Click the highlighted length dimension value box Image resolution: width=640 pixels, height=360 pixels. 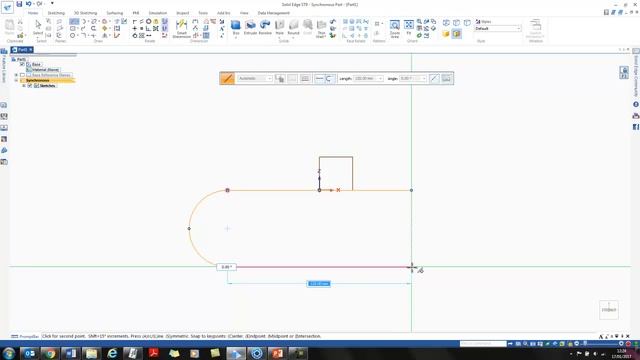pos(318,284)
